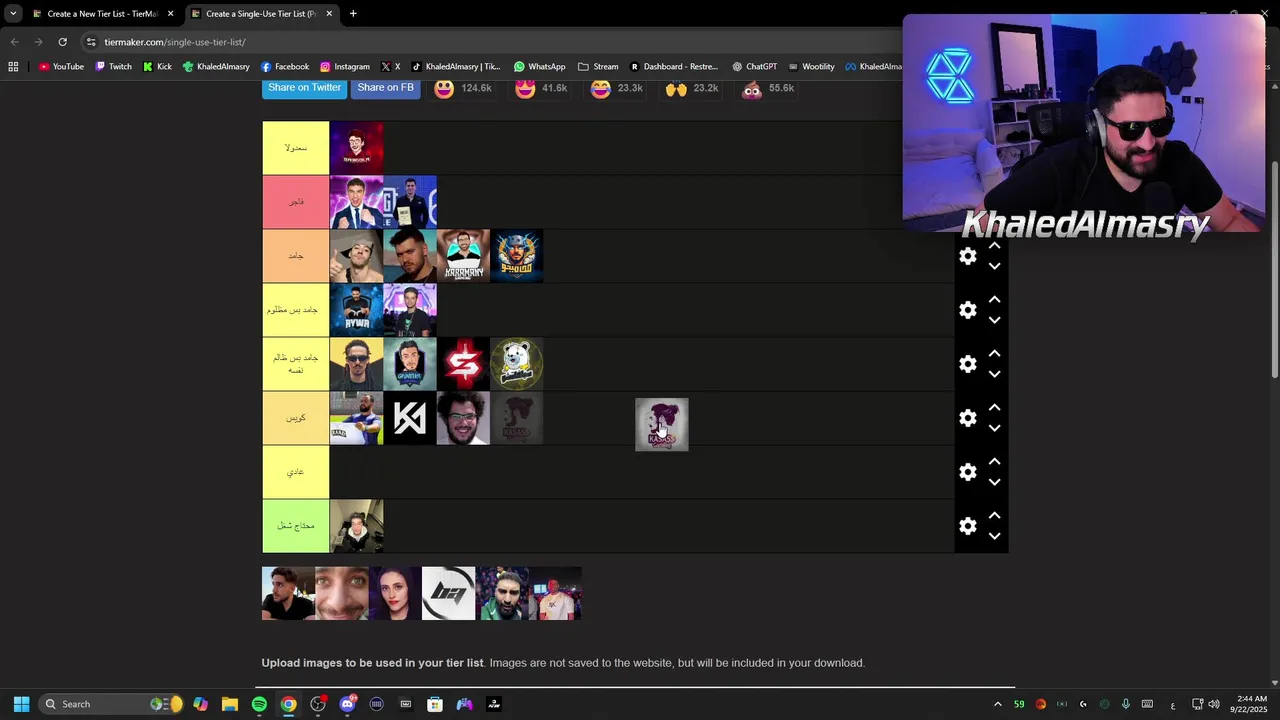Open the X bookmark

click(x=391, y=67)
